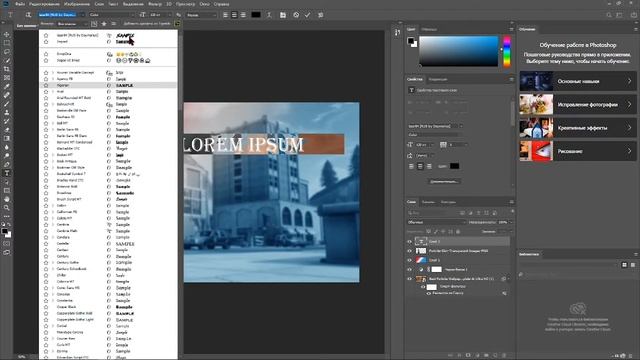Favorite the Castellar font star
The image size is (640, 360).
pyautogui.click(x=46, y=244)
